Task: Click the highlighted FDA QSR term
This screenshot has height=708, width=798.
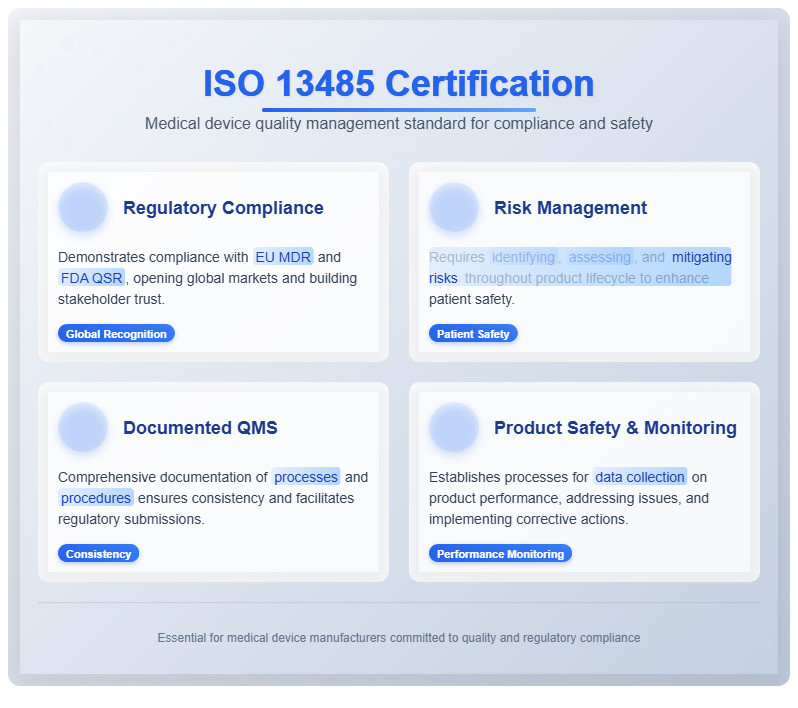Action: [x=92, y=278]
